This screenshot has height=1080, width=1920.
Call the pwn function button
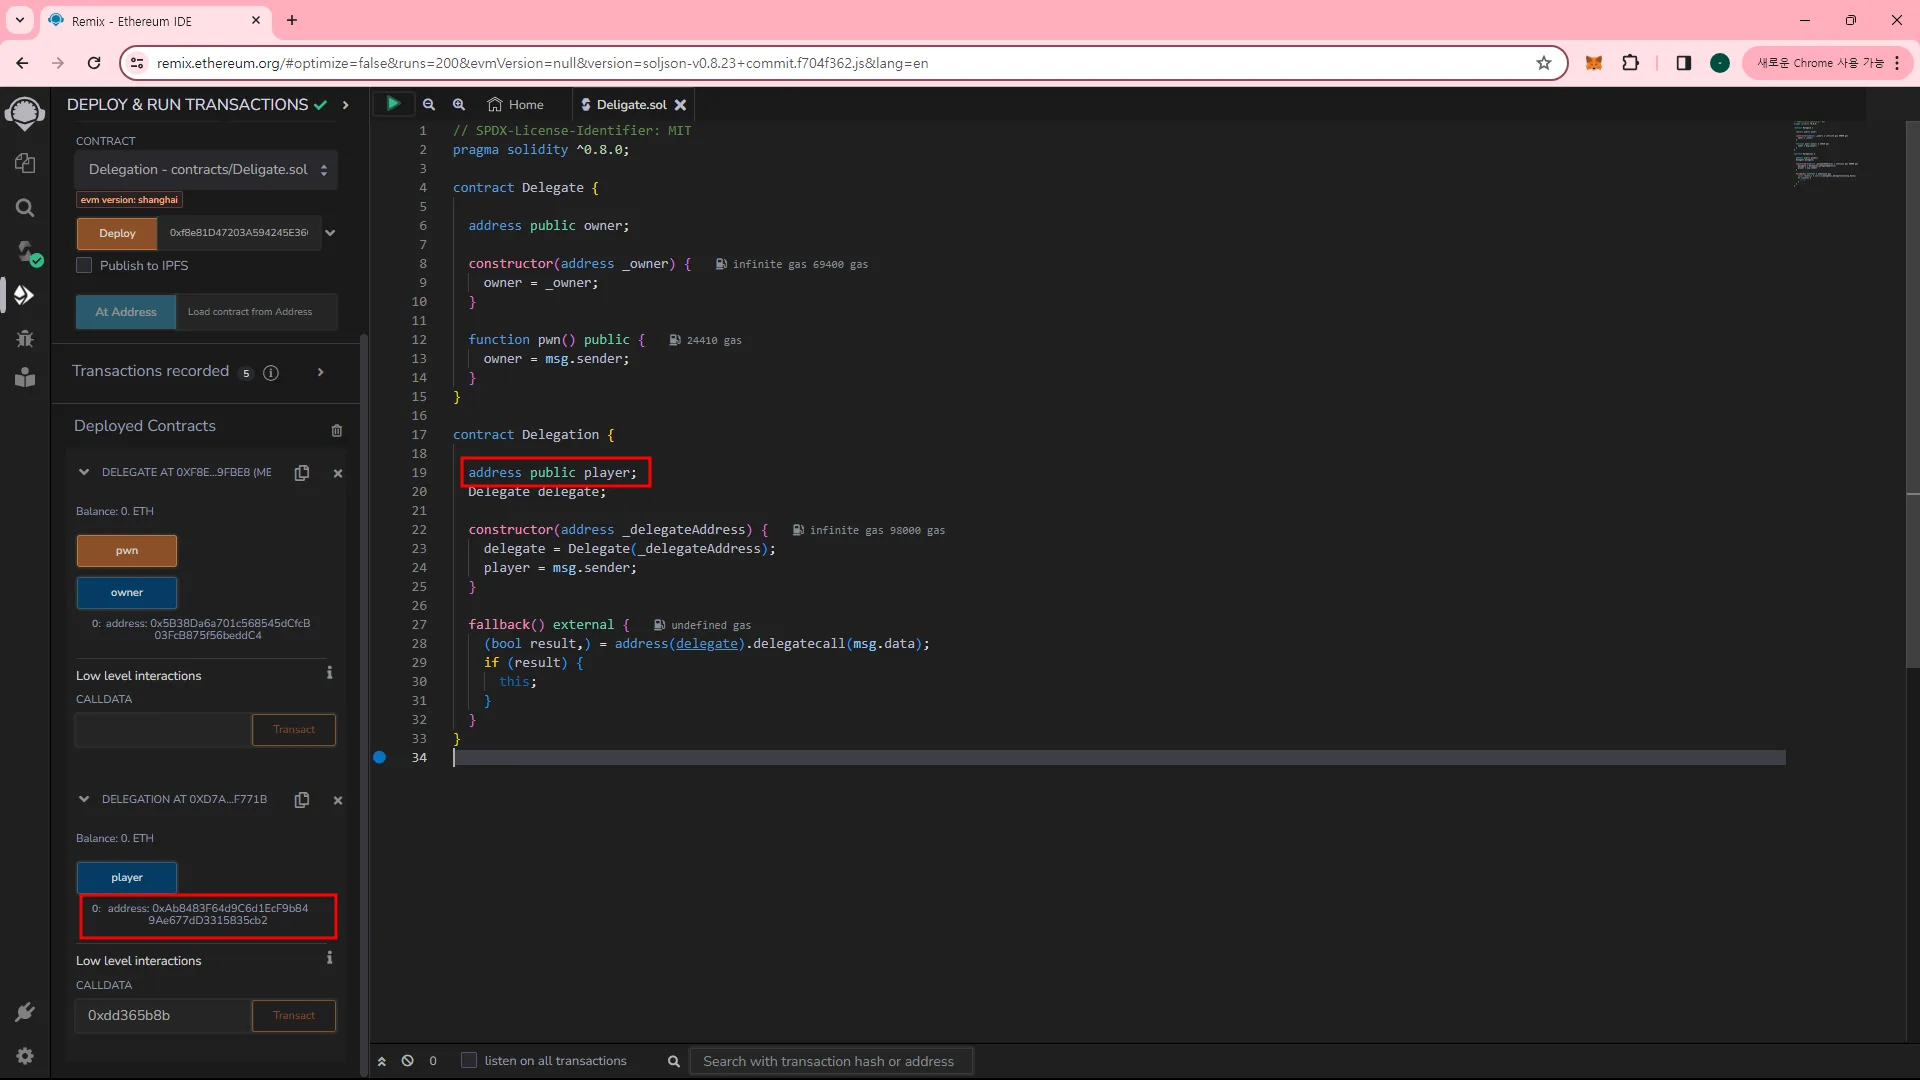pos(127,551)
